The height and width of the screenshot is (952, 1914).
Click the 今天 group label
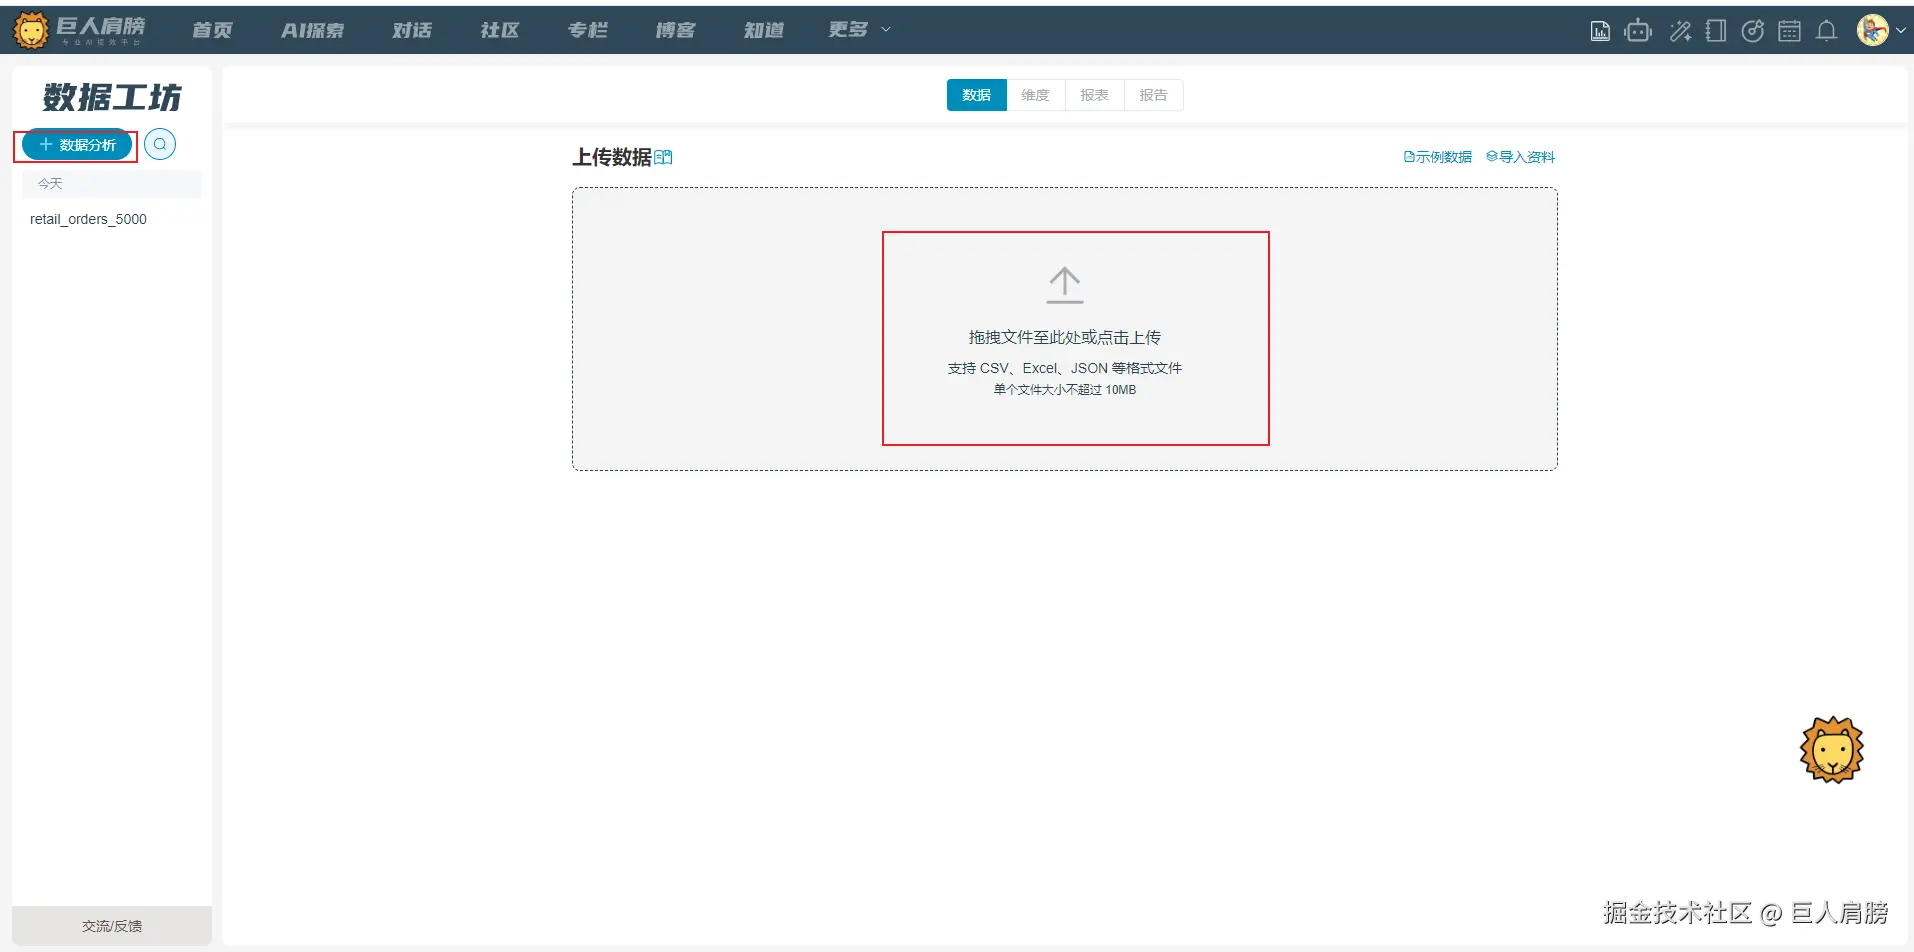coord(50,184)
